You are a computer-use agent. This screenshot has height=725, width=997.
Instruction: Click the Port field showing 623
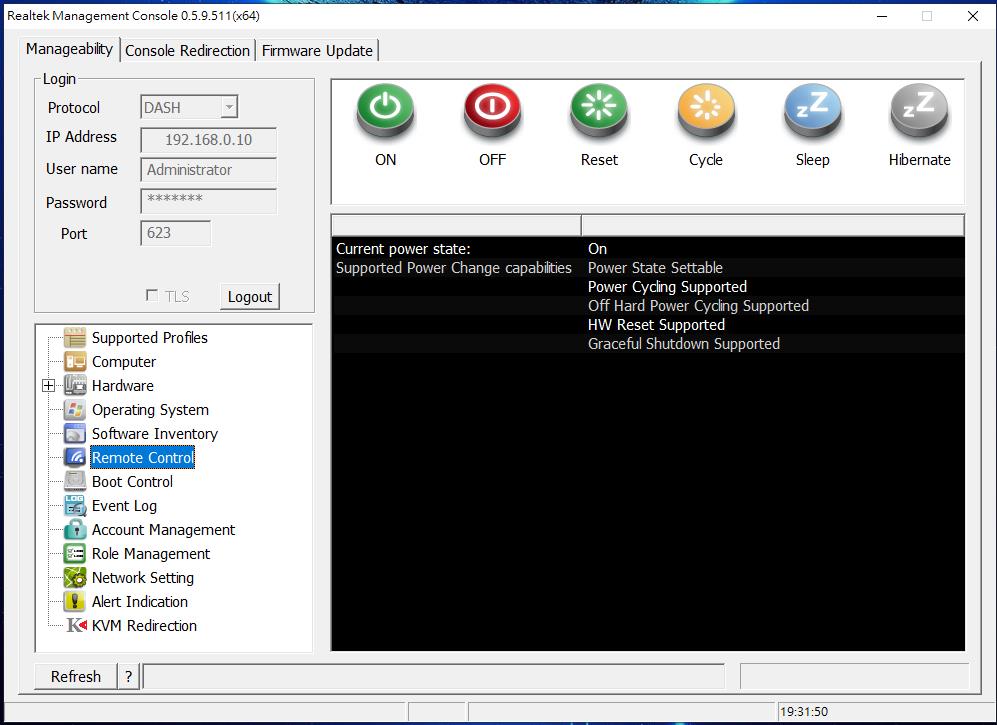175,233
